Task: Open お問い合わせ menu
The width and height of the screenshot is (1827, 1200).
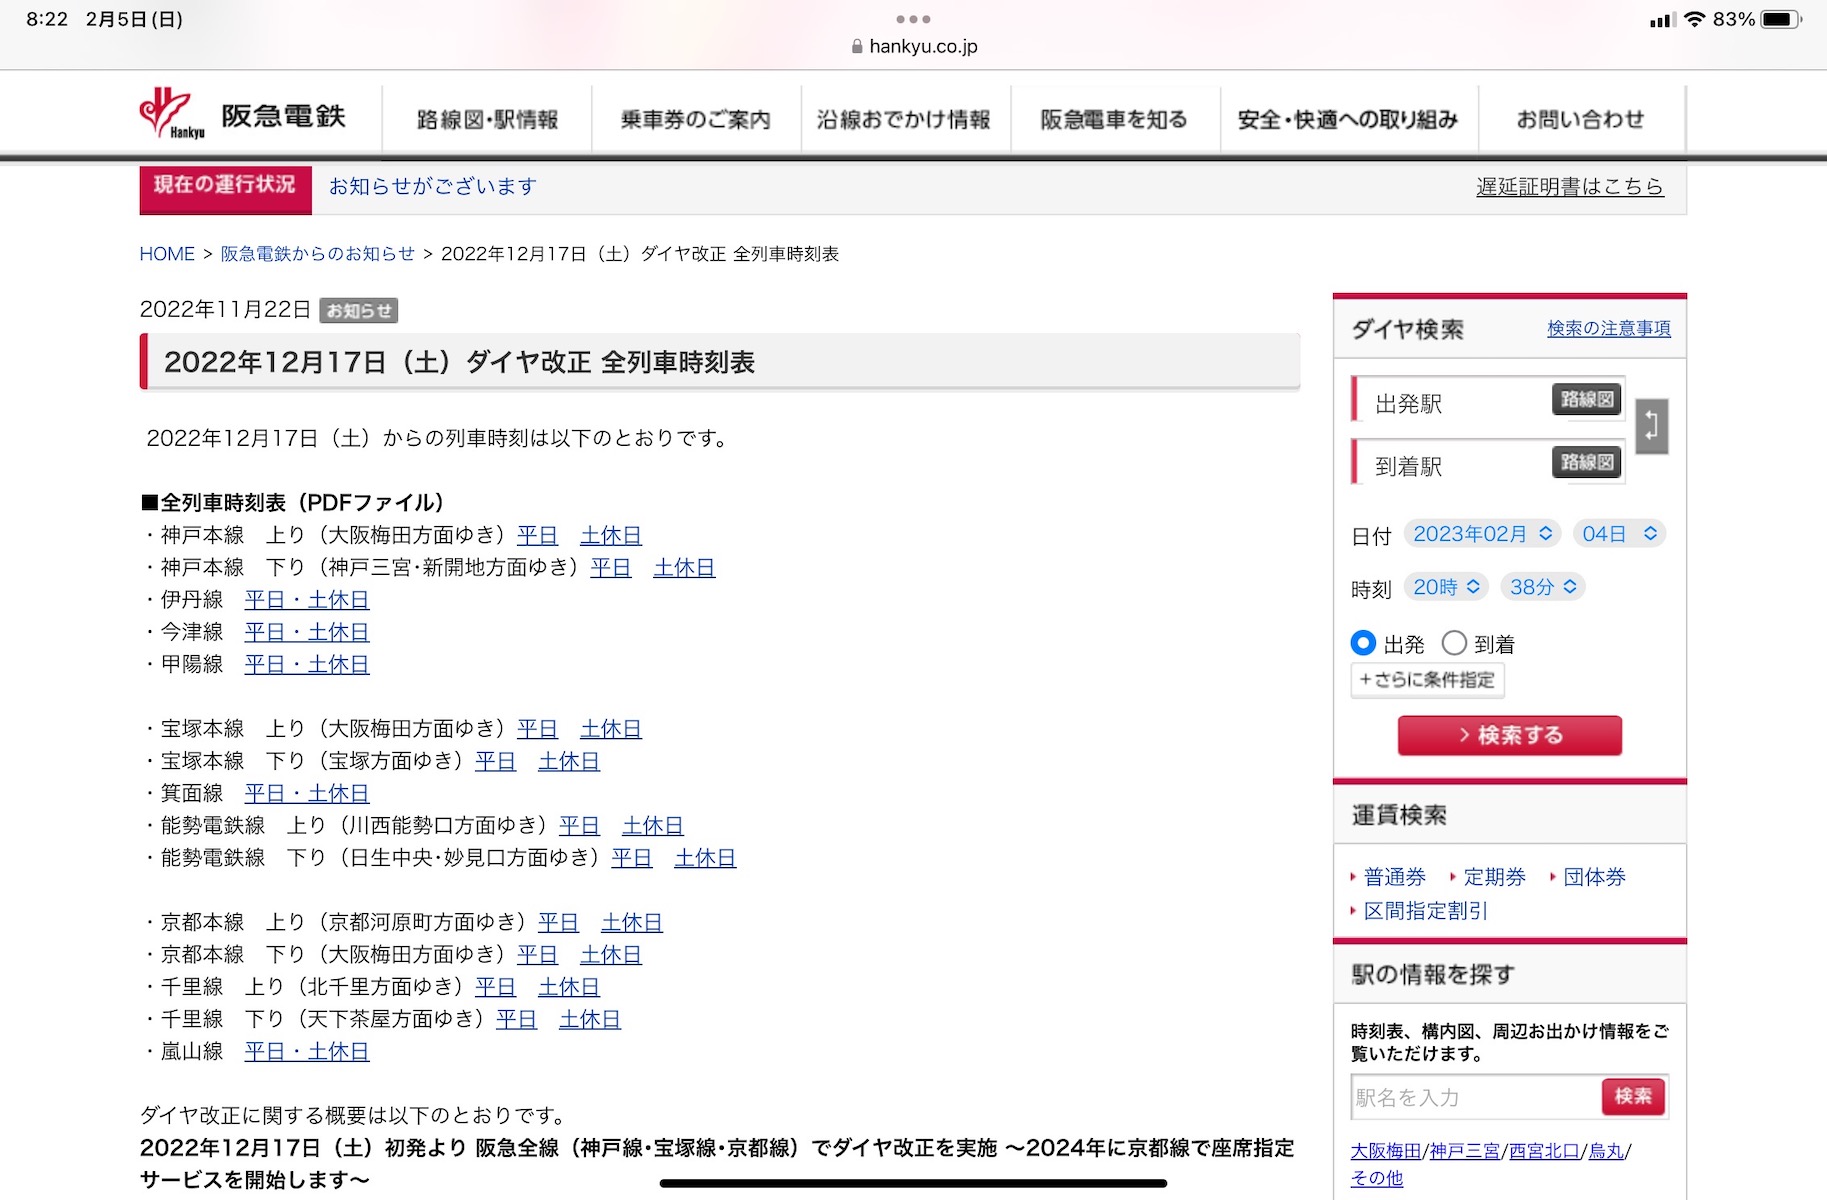Action: (1581, 120)
